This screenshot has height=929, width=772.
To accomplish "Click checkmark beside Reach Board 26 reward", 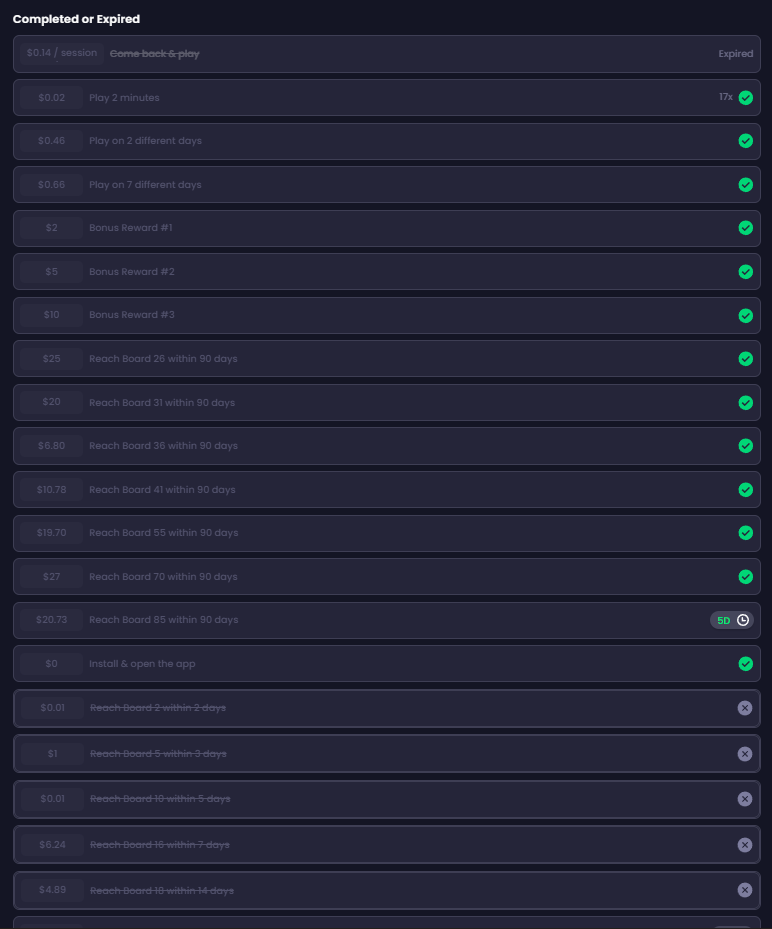I will (x=745, y=358).
